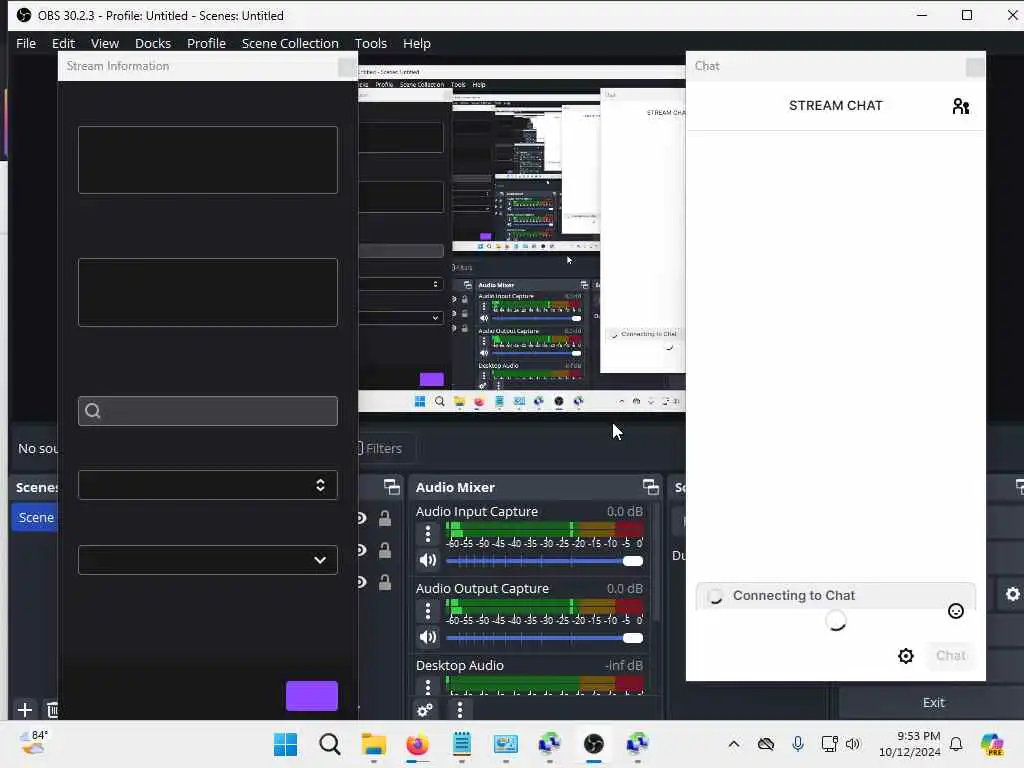The width and height of the screenshot is (1024, 768).
Task: Close the Stream Information dock
Action: click(x=347, y=67)
